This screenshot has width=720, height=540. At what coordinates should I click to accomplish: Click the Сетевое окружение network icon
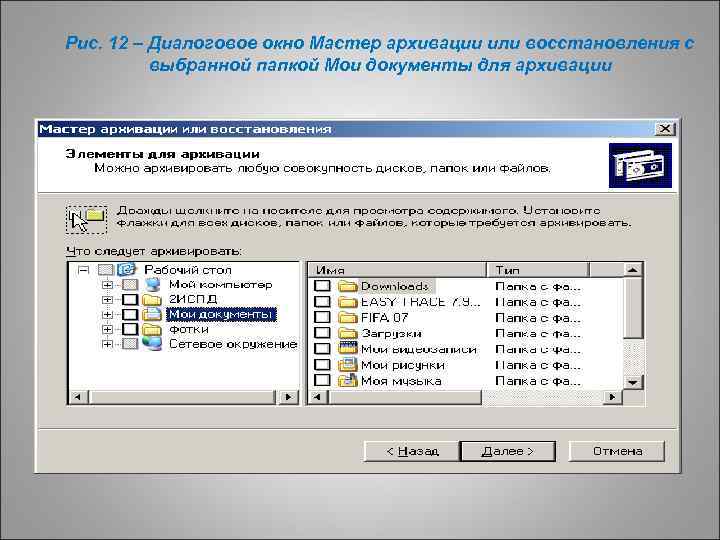[x=152, y=344]
